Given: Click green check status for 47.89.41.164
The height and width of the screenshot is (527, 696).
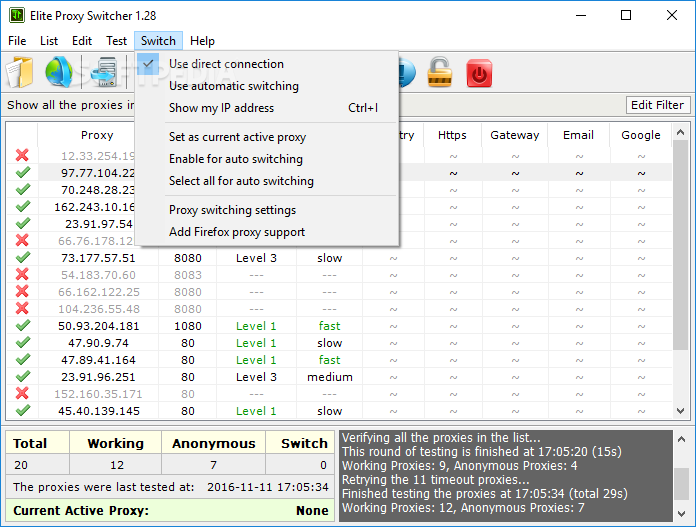Looking at the screenshot, I should click(23, 360).
